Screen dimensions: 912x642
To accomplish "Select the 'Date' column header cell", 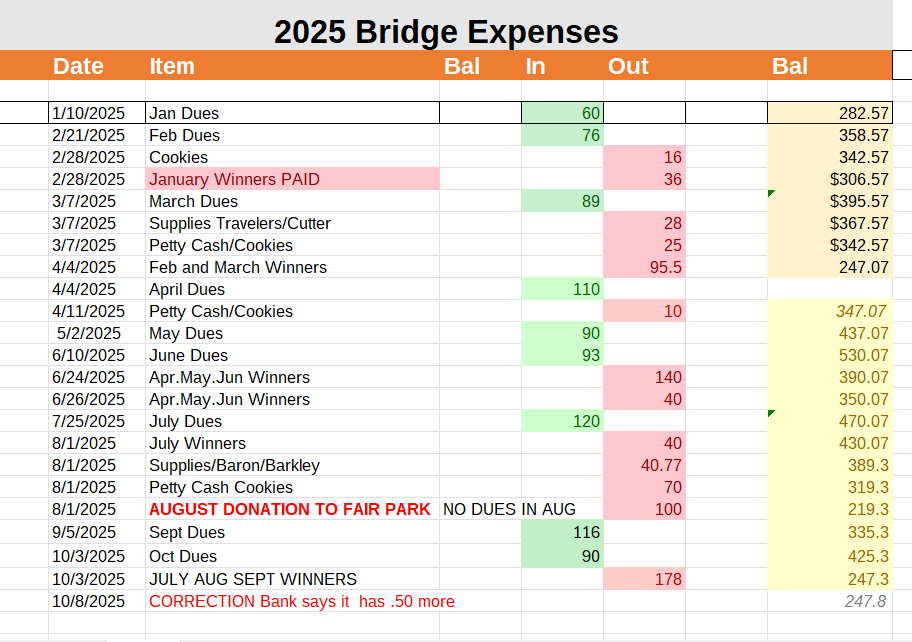I will 78,66.
